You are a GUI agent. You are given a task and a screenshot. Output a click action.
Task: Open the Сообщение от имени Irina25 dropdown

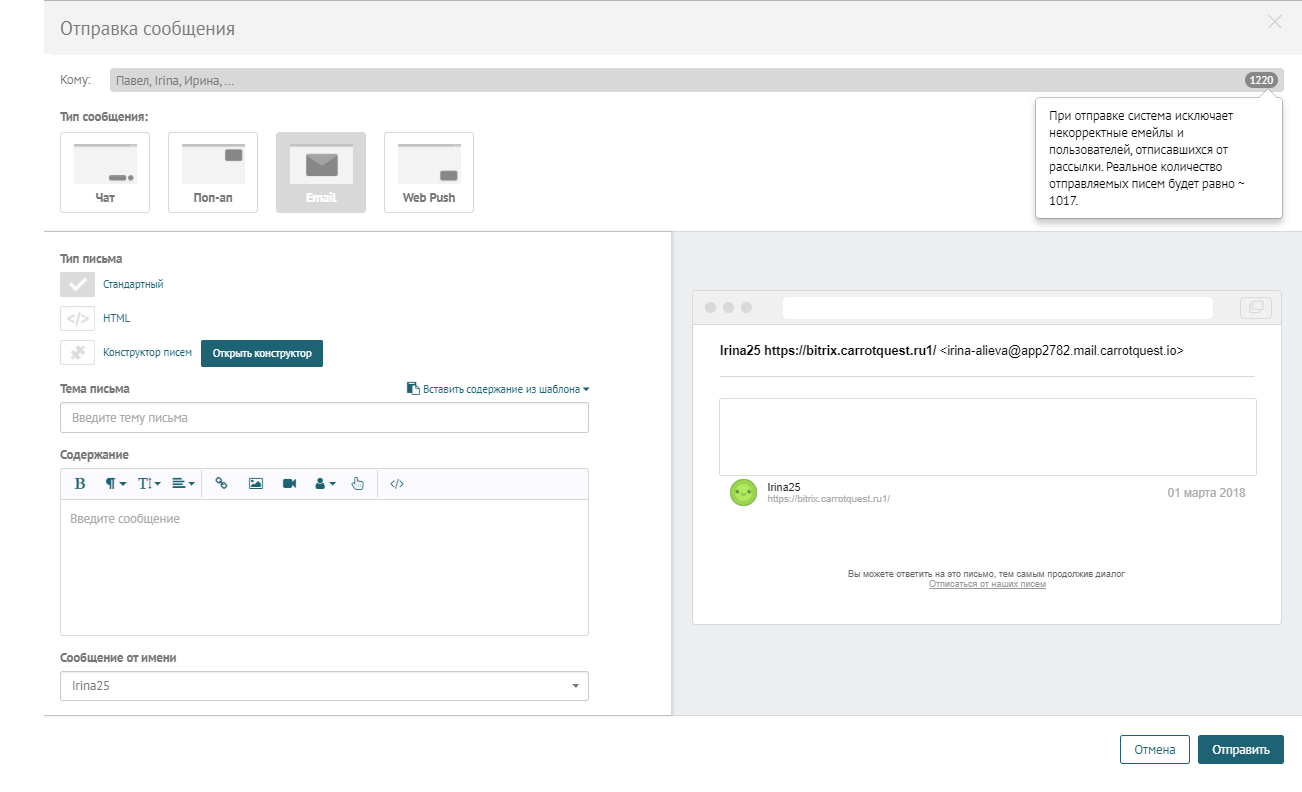click(324, 686)
